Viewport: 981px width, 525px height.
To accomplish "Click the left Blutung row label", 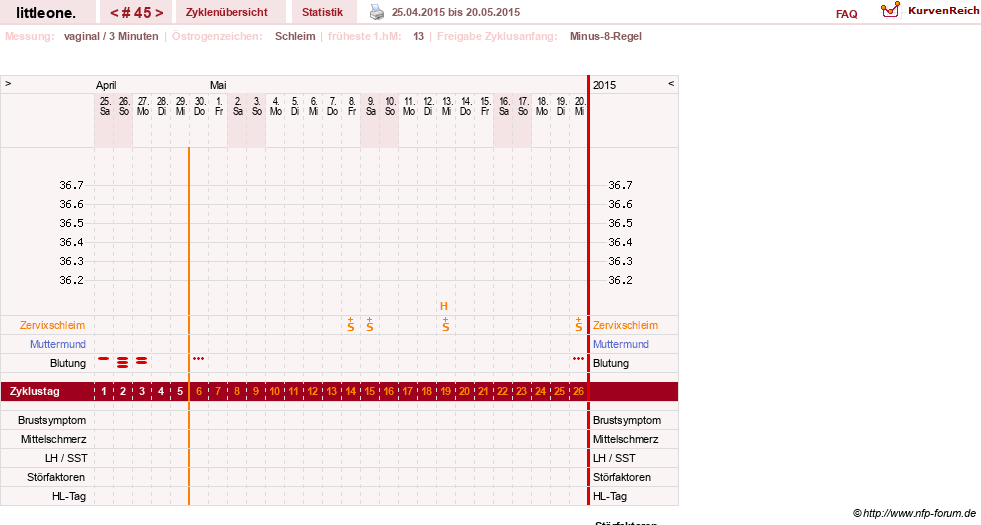I will 68,363.
